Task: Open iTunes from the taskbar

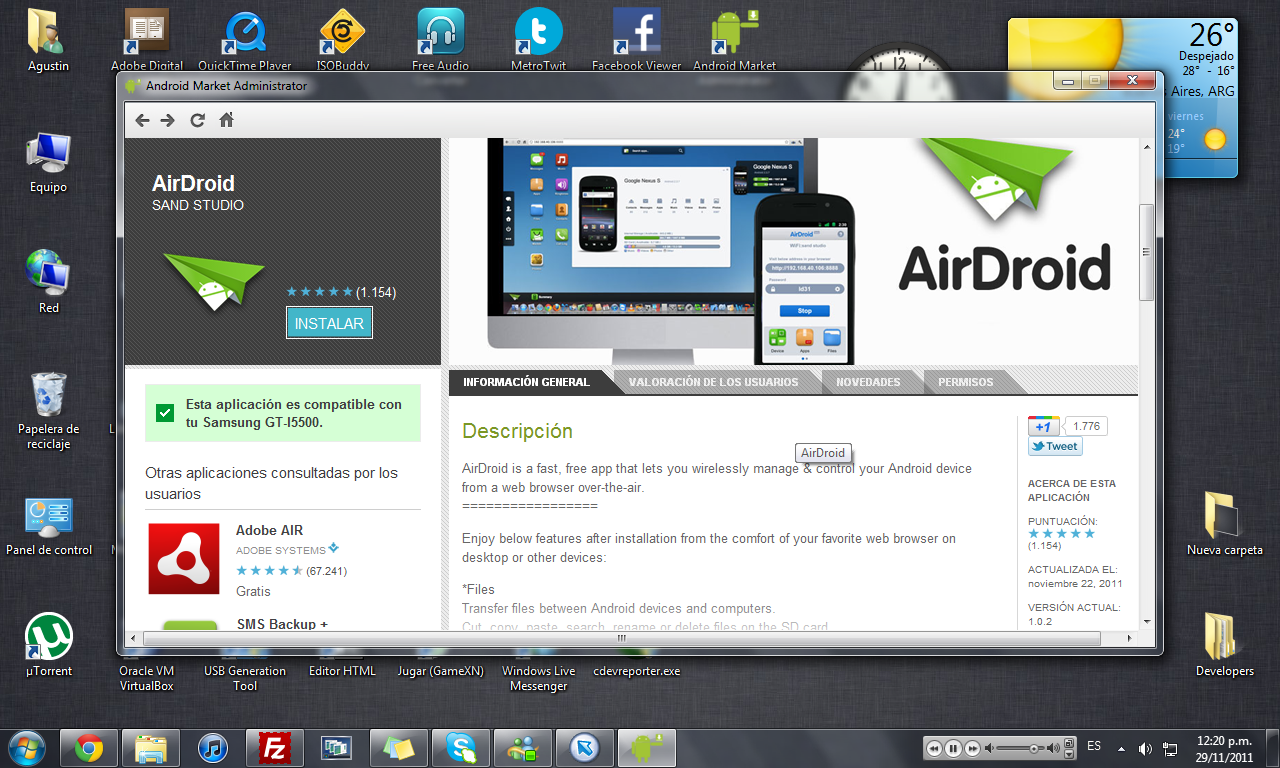Action: click(x=213, y=747)
